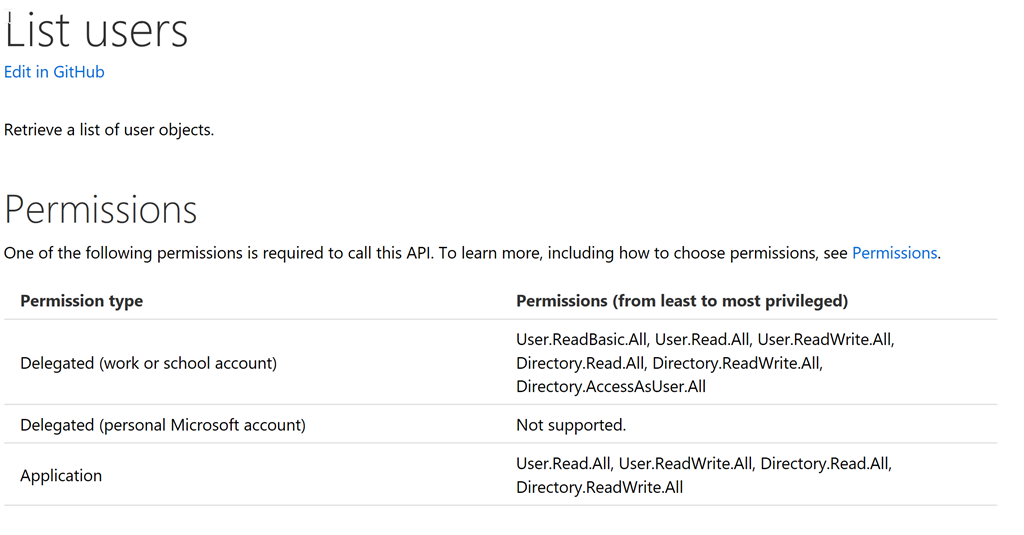Click the List users page title
1024x535 pixels.
[x=96, y=31]
